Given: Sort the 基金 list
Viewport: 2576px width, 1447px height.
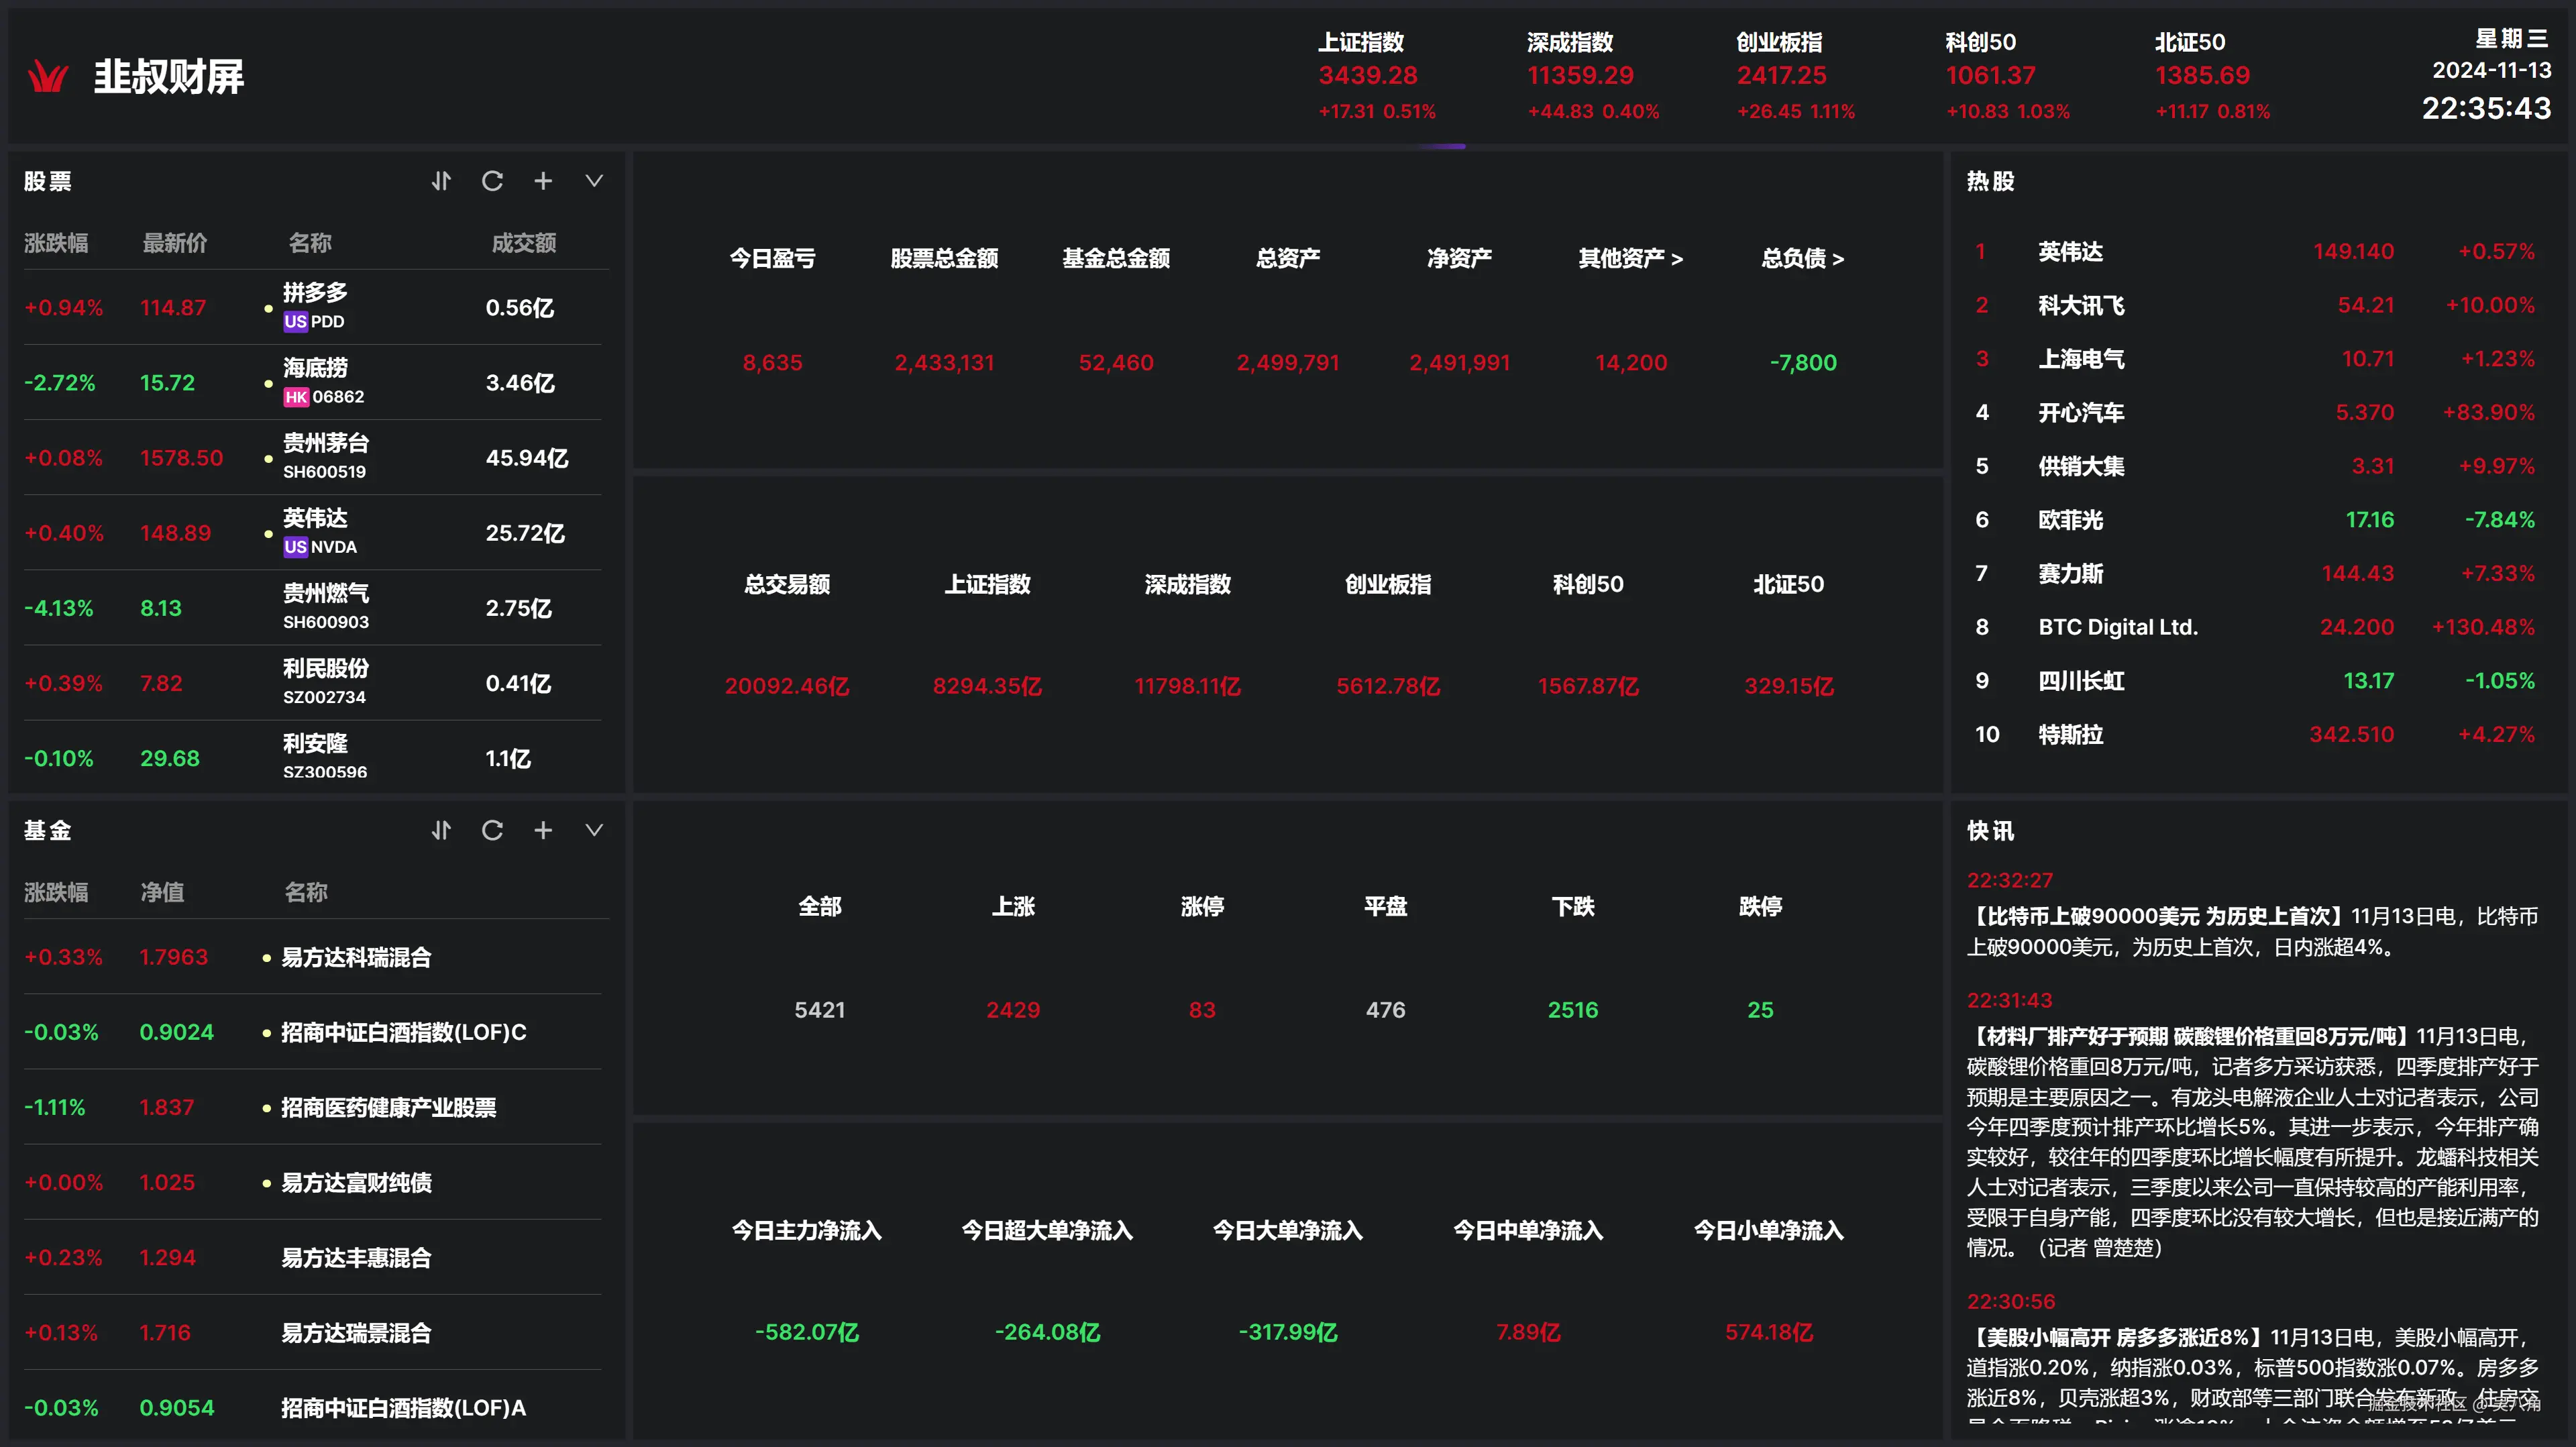Looking at the screenshot, I should (x=441, y=830).
